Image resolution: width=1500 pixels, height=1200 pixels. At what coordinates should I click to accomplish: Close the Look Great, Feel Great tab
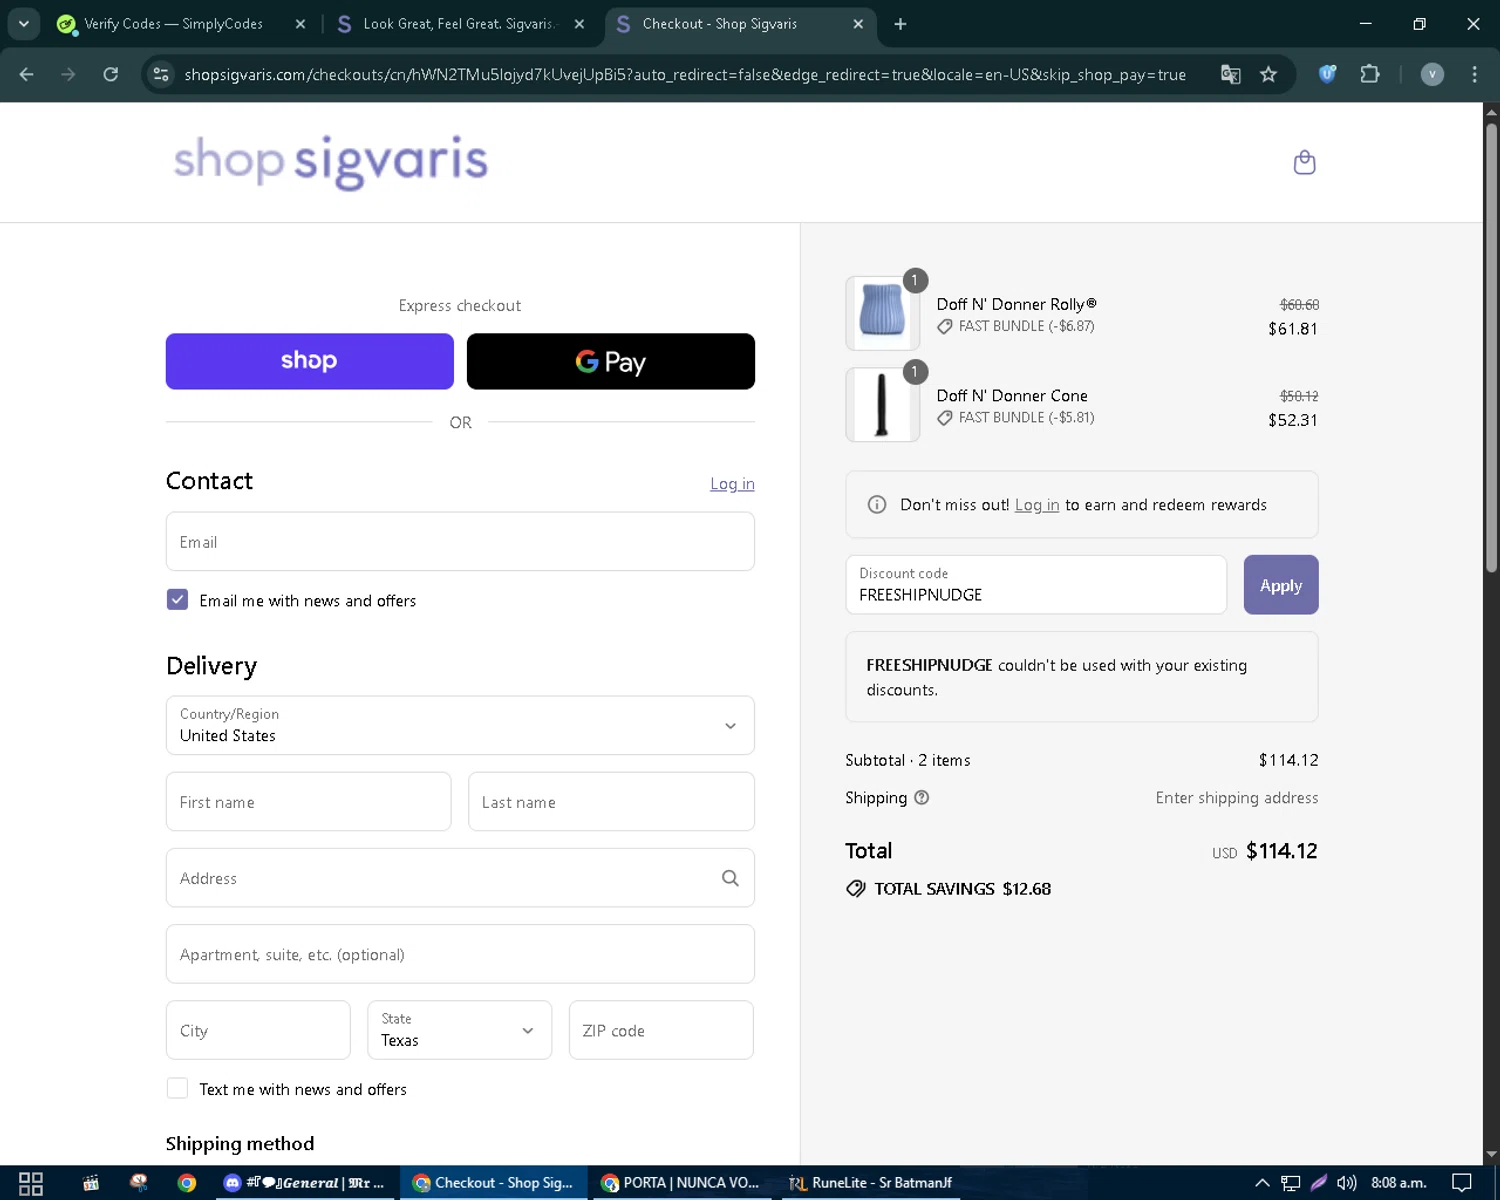point(579,24)
